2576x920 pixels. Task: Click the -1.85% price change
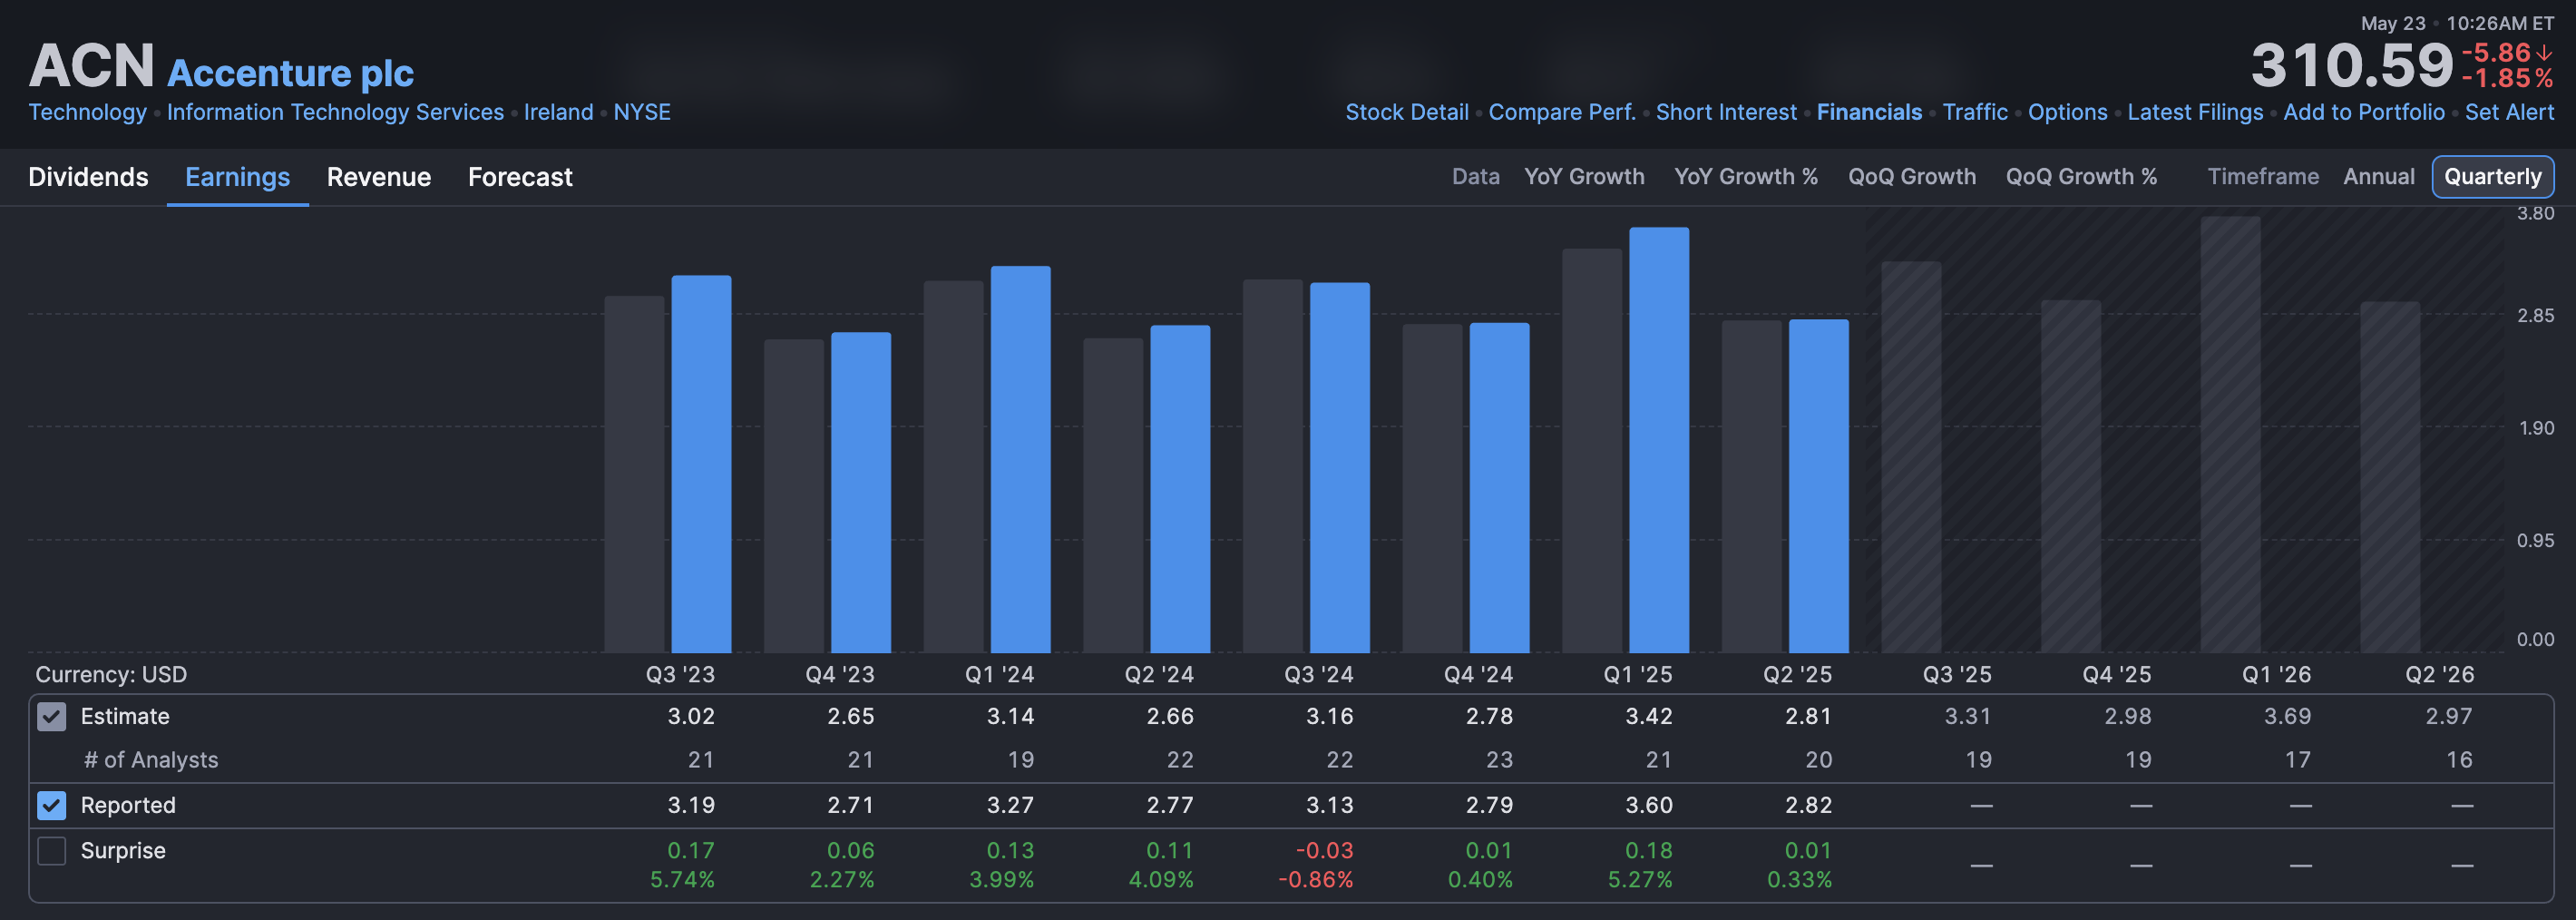coord(2507,78)
